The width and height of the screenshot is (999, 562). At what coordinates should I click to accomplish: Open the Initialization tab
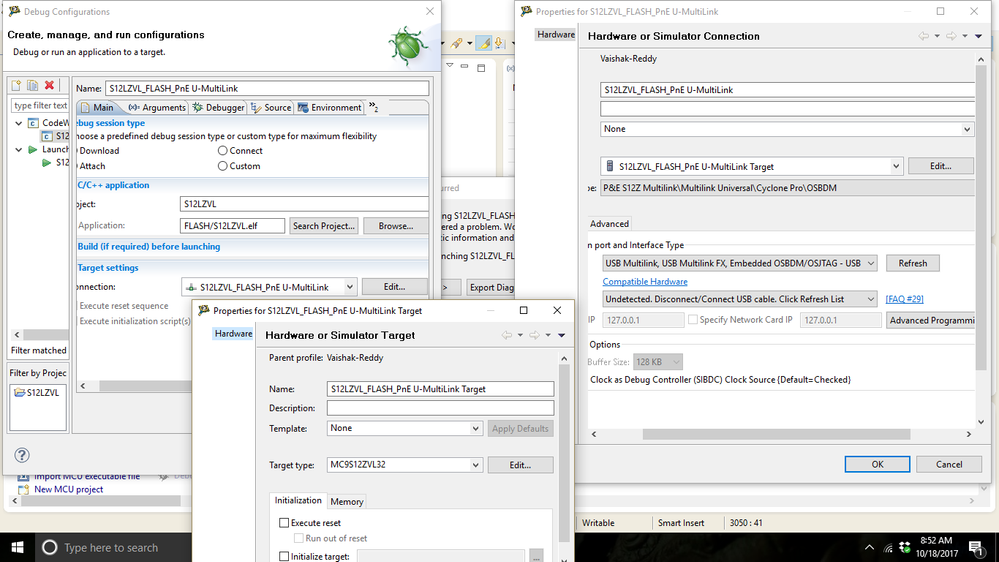point(298,500)
